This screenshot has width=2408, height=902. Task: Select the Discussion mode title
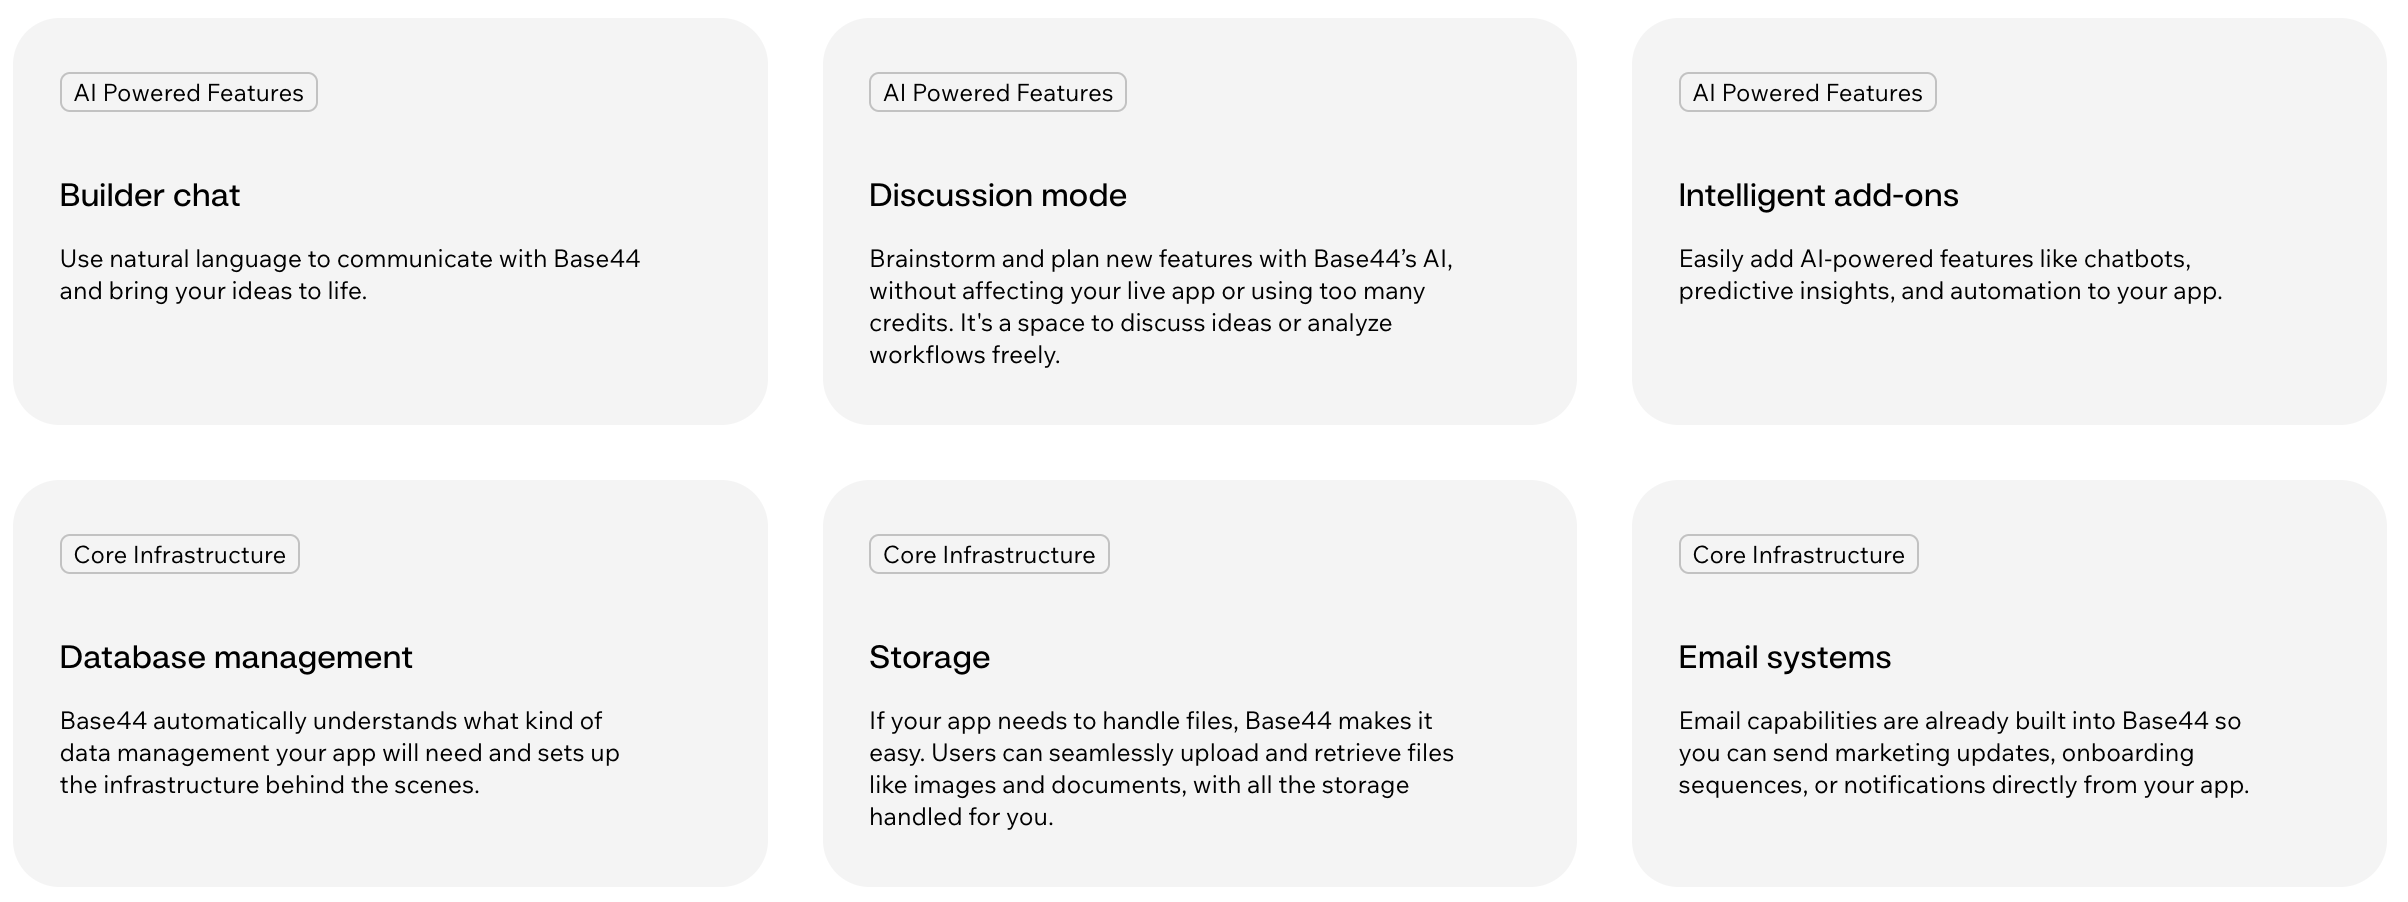997,195
